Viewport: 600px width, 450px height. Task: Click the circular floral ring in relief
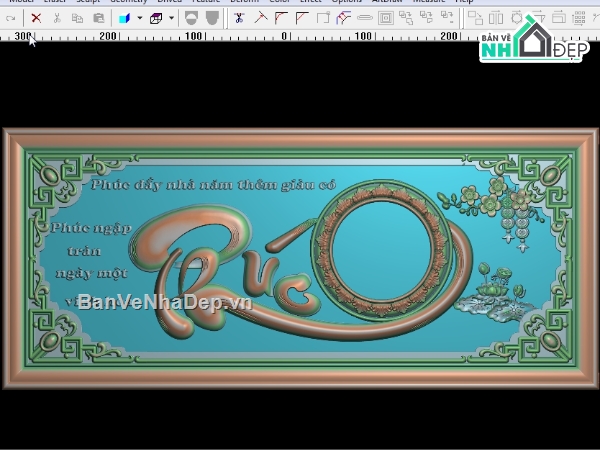pyautogui.click(x=382, y=250)
